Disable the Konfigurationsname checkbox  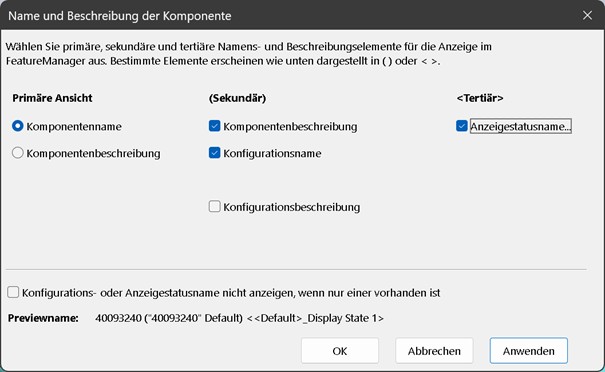point(215,153)
